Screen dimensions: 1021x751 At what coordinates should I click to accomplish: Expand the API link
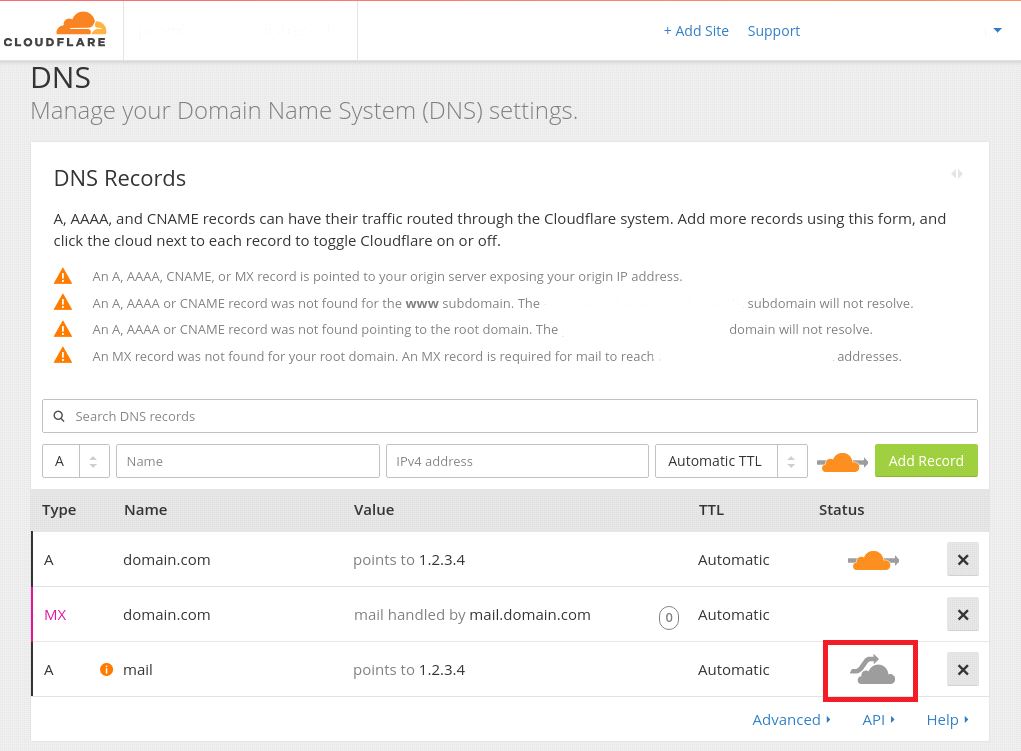point(878,720)
